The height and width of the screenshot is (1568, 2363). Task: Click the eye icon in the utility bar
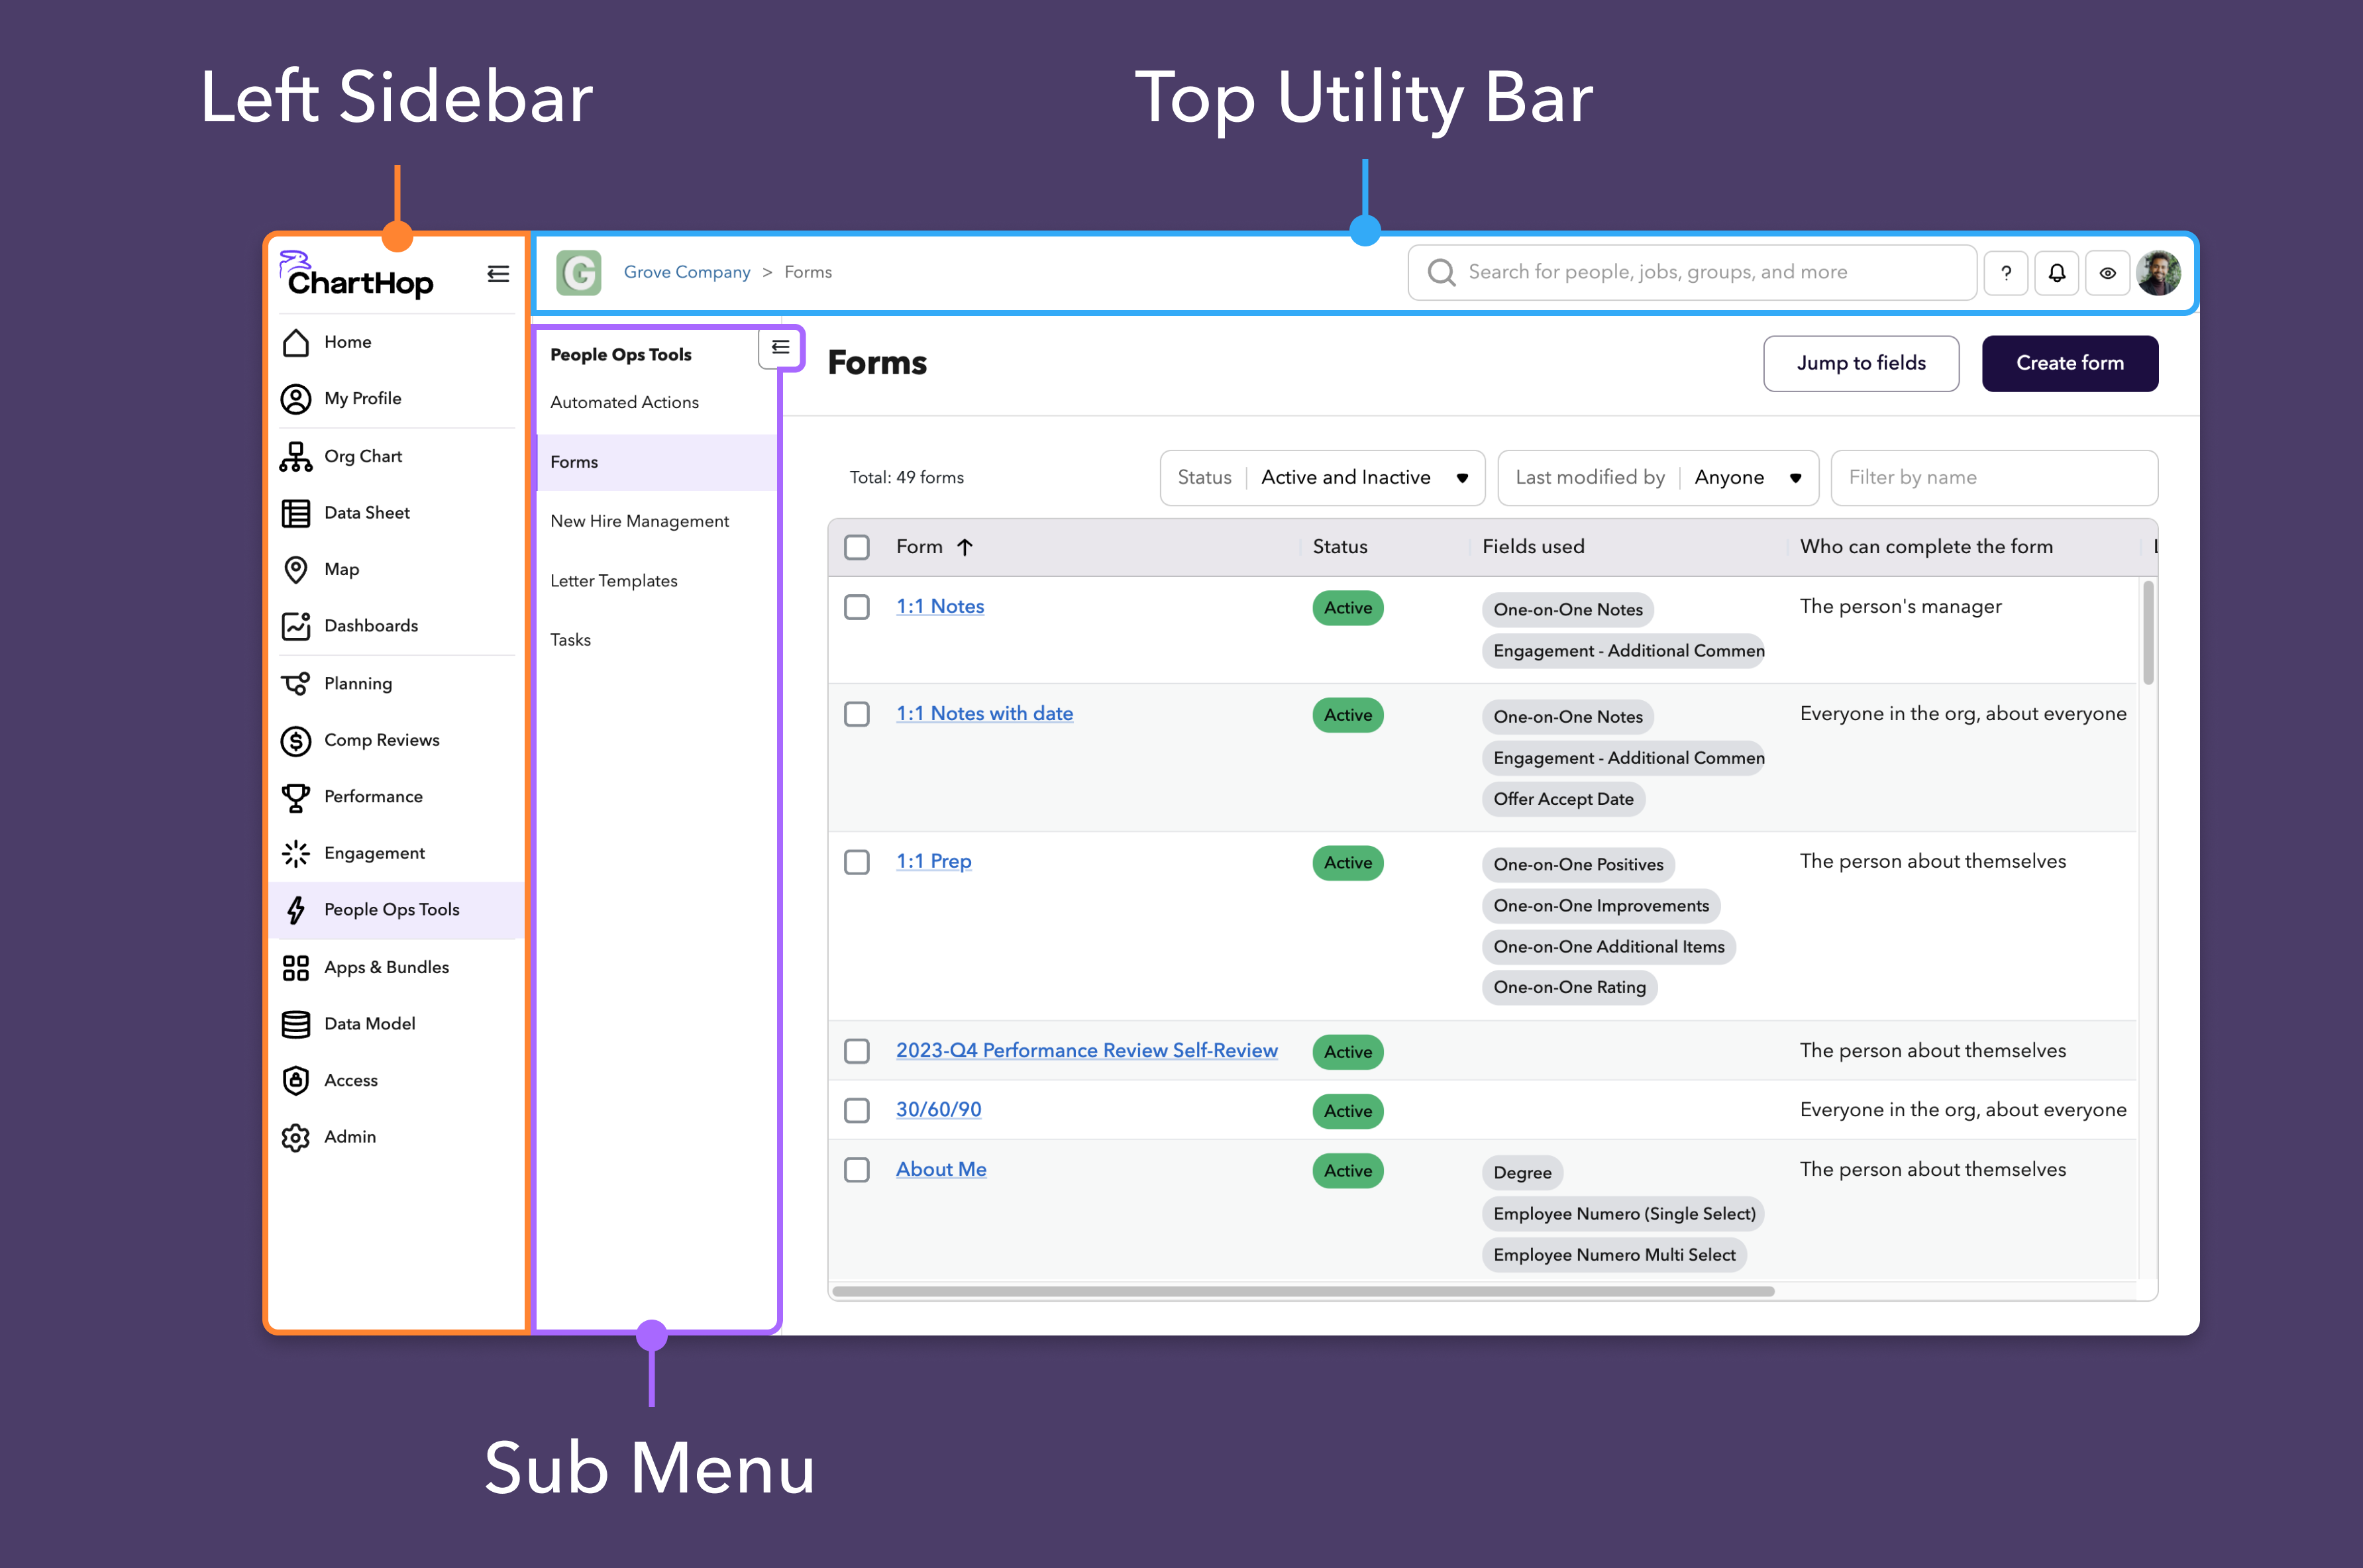click(x=2107, y=271)
